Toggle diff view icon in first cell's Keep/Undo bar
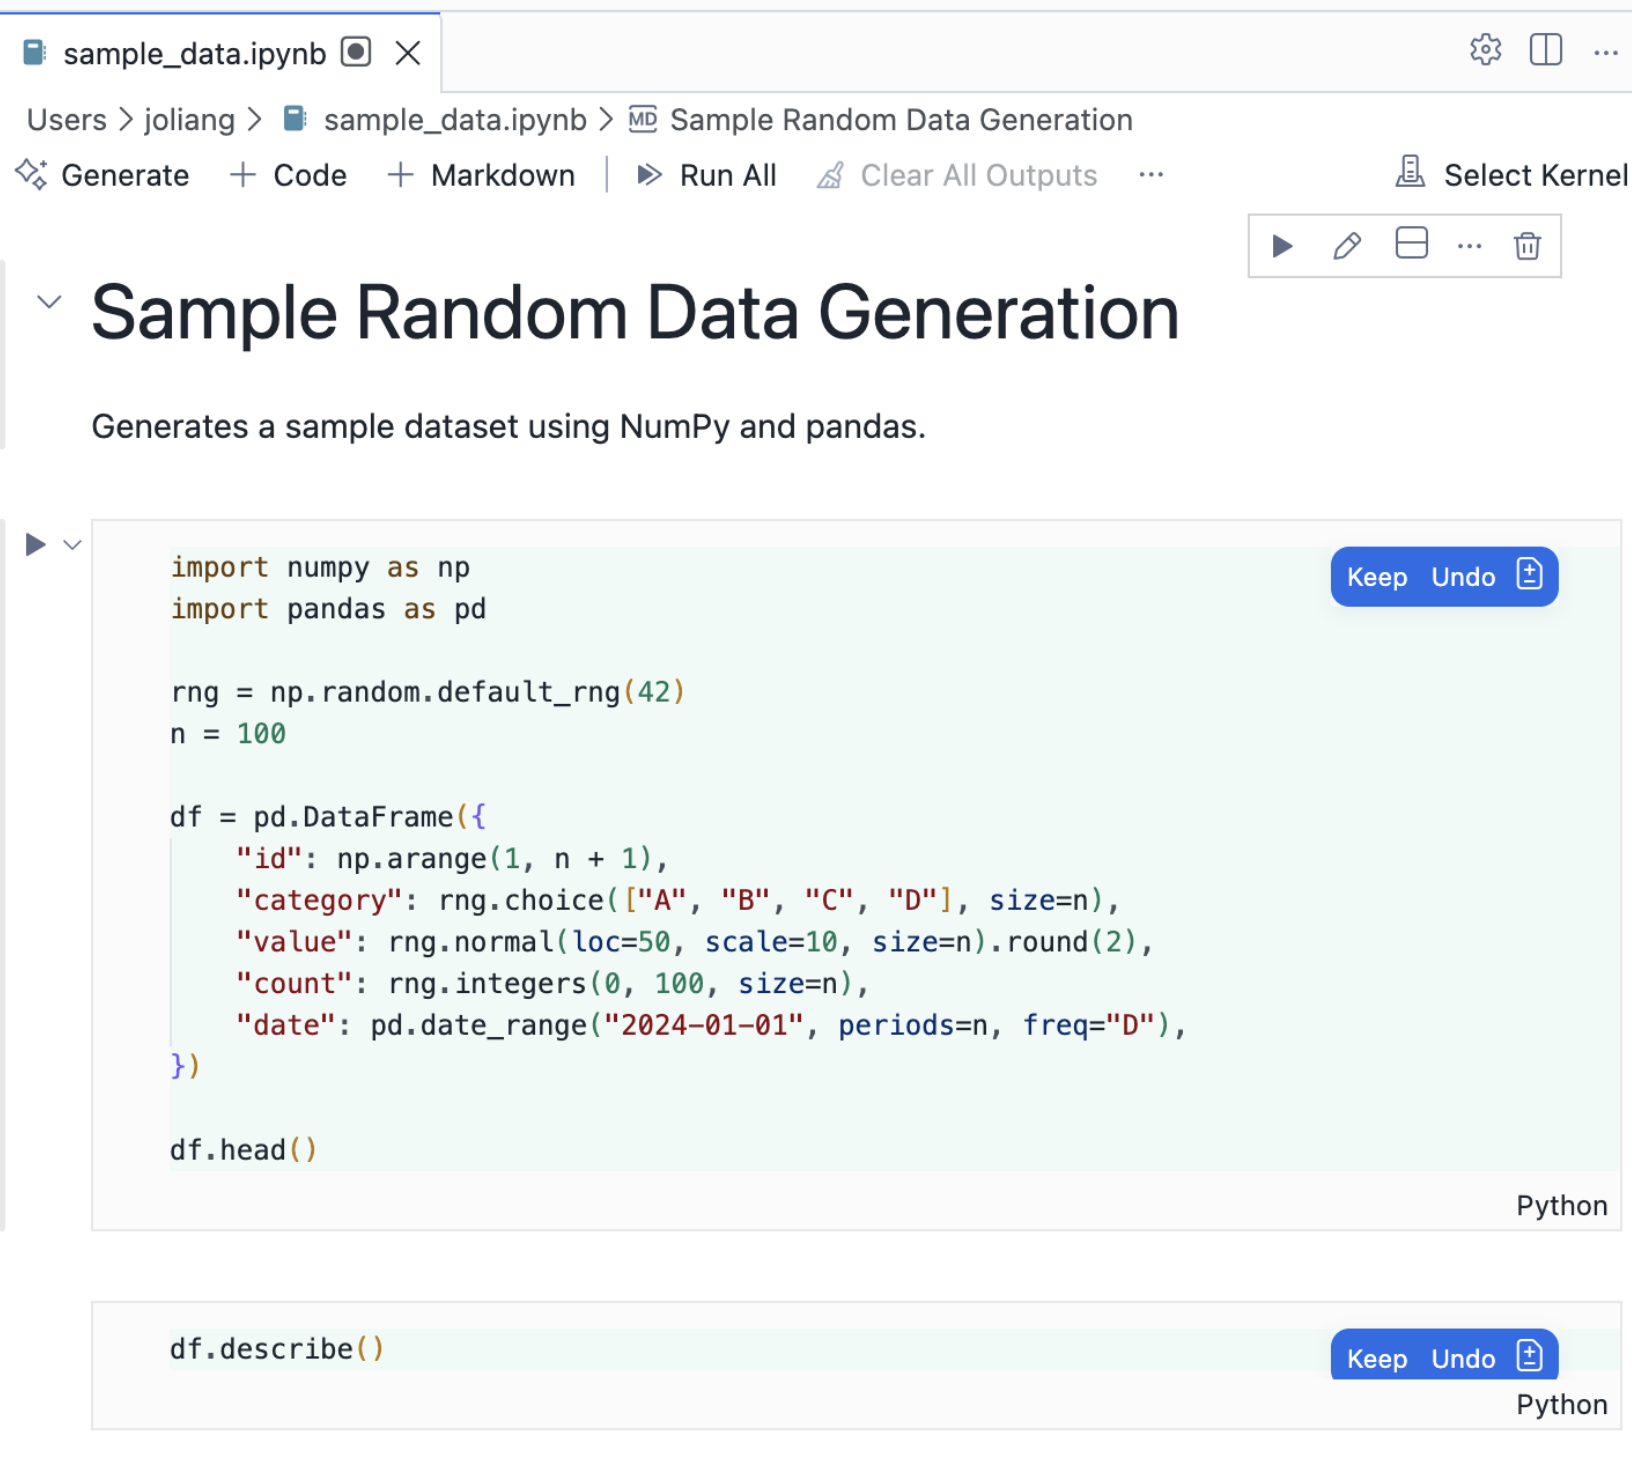The height and width of the screenshot is (1470, 1632). pos(1529,575)
